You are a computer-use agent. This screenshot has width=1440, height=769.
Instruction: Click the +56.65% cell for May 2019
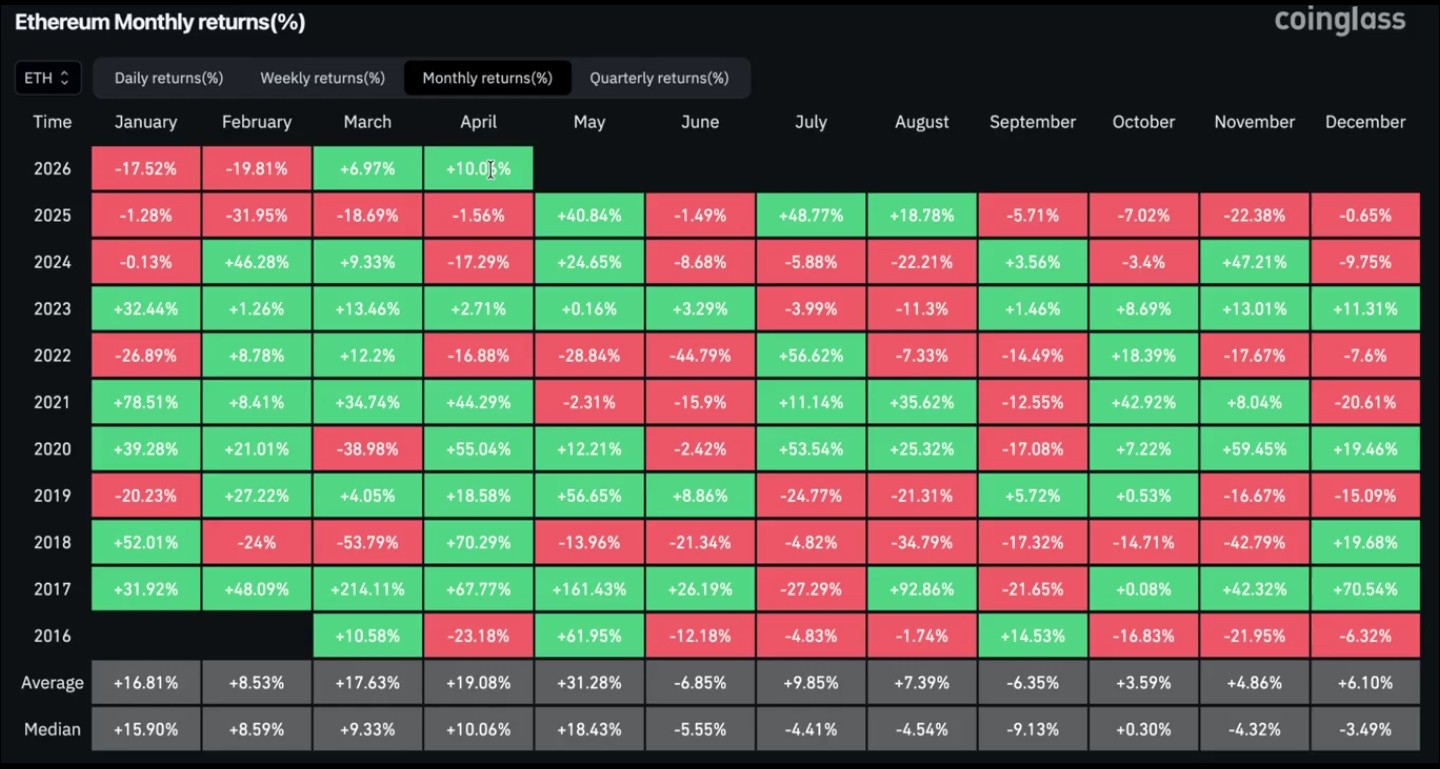590,496
